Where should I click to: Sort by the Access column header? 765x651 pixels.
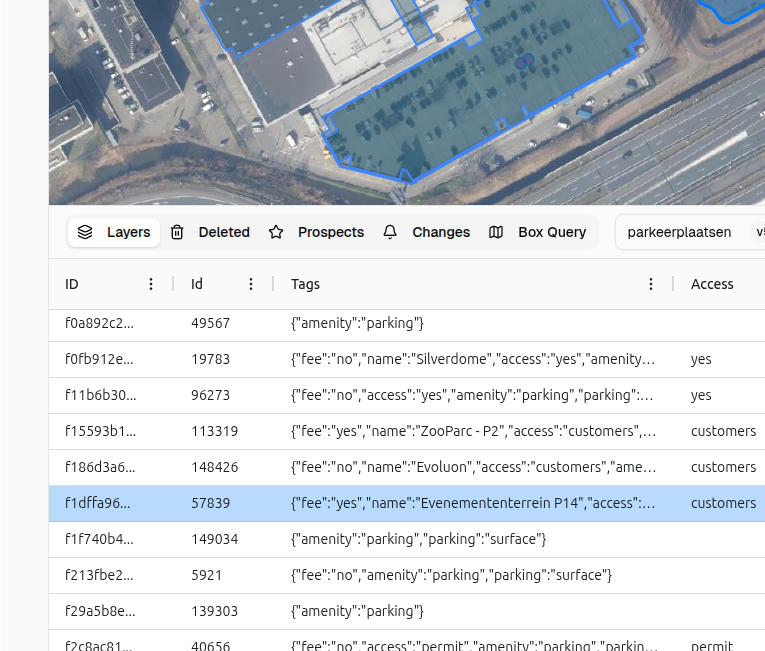click(712, 284)
